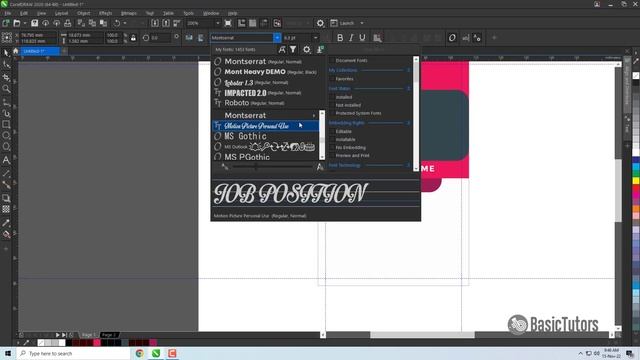The image size is (640, 360).
Task: Open font list options gear icon
Action: tap(307, 49)
